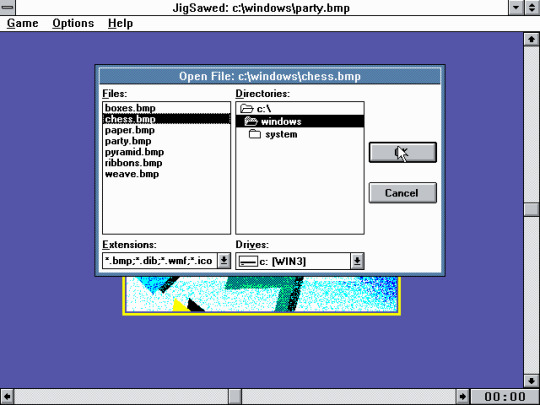Click the horizontal scrollbar left arrow

(x=7, y=397)
